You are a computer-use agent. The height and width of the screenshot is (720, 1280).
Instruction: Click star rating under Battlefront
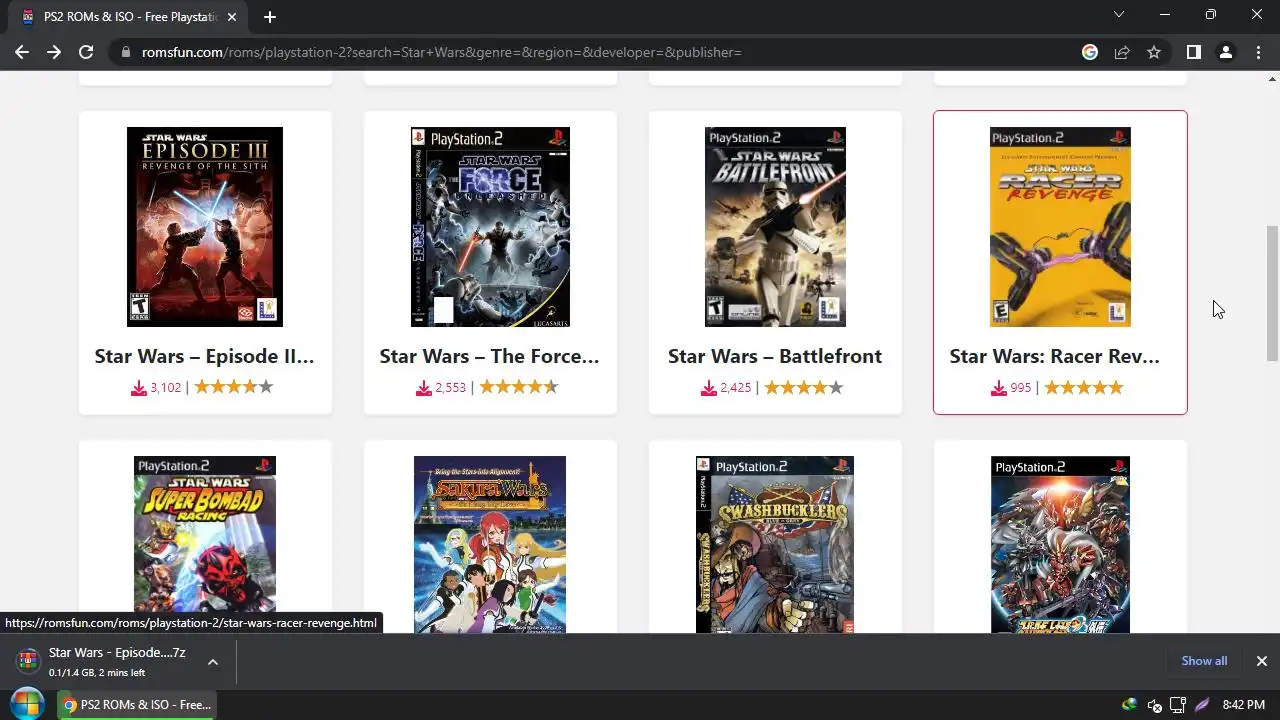point(803,387)
